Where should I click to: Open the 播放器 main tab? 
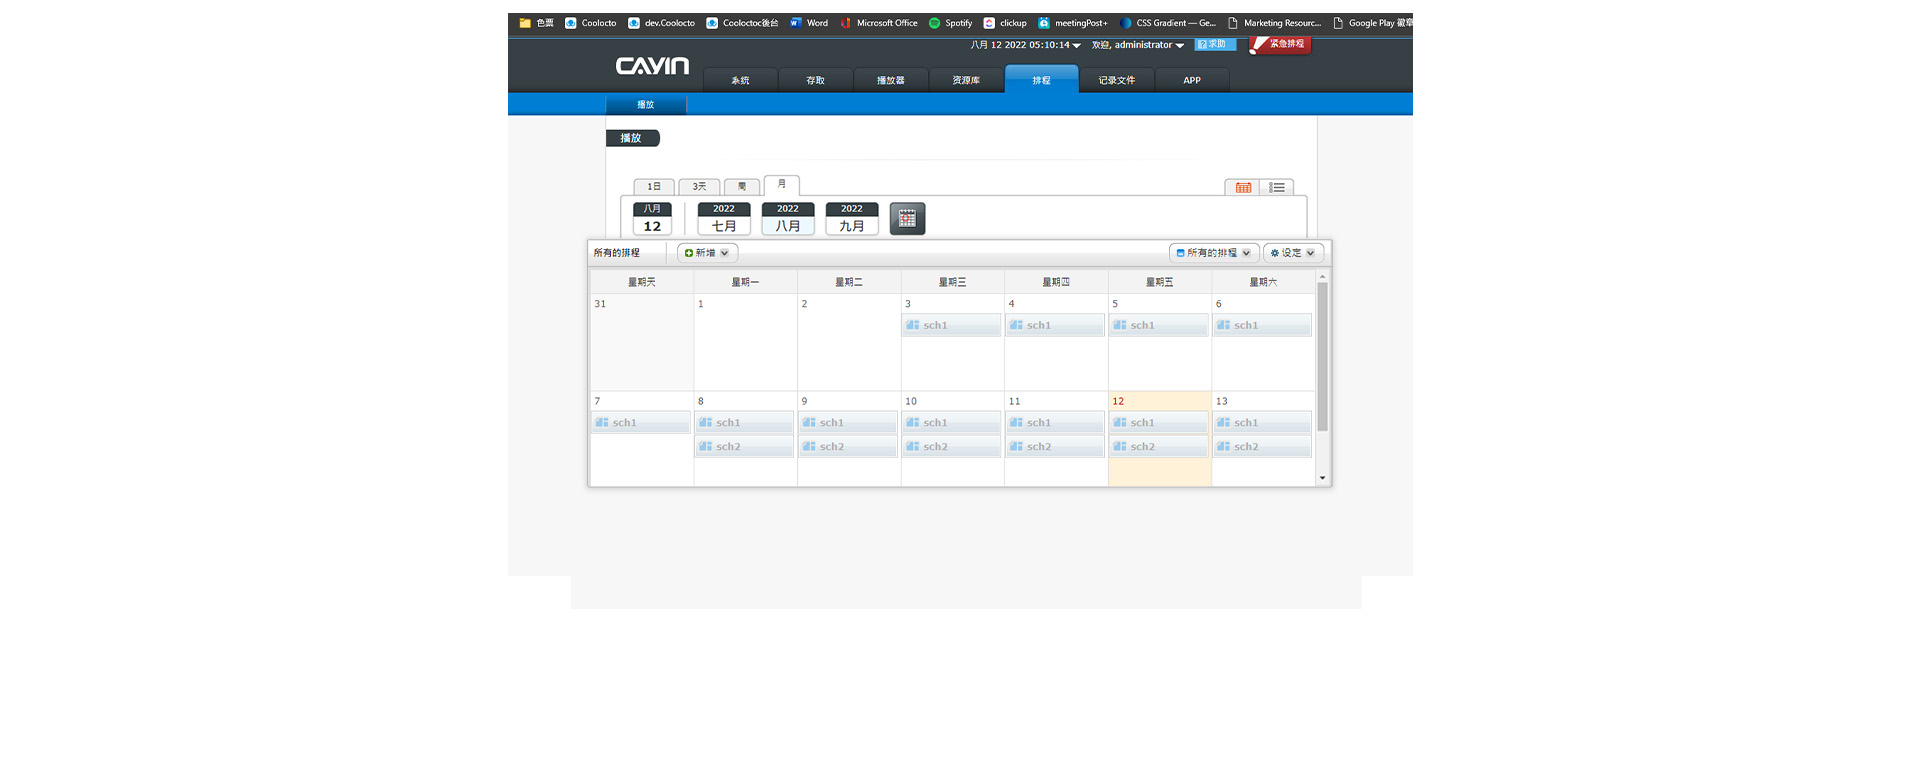[891, 80]
